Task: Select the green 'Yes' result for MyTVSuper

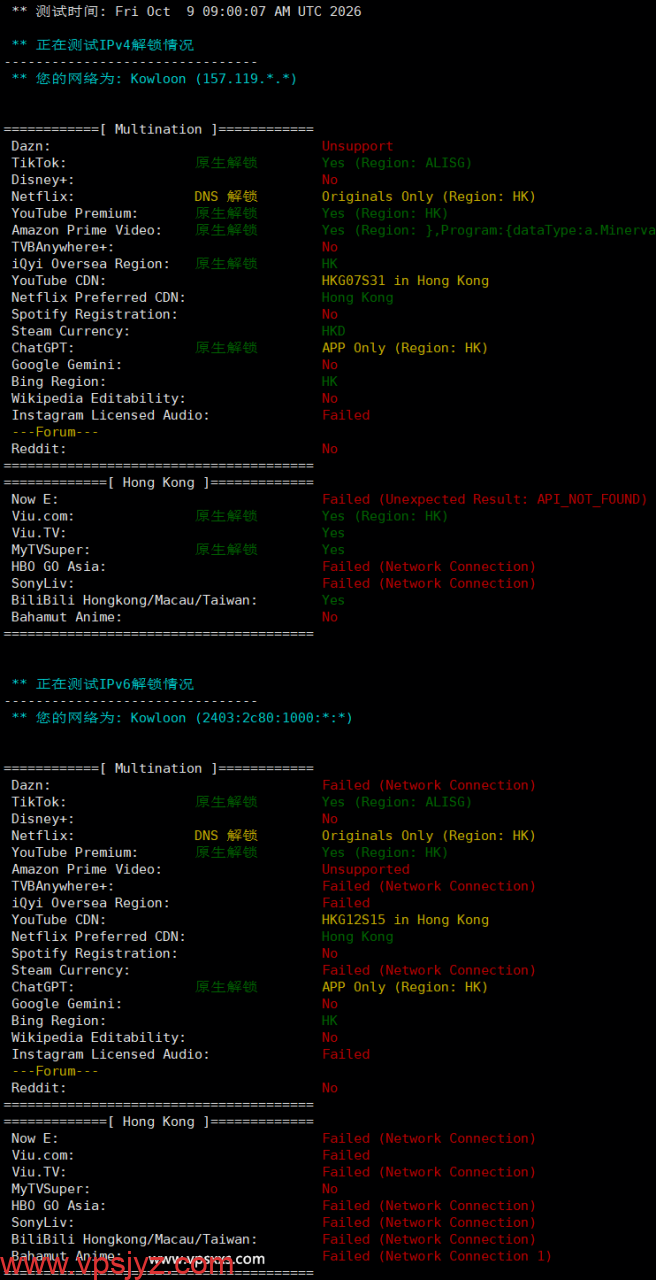Action: click(x=333, y=550)
